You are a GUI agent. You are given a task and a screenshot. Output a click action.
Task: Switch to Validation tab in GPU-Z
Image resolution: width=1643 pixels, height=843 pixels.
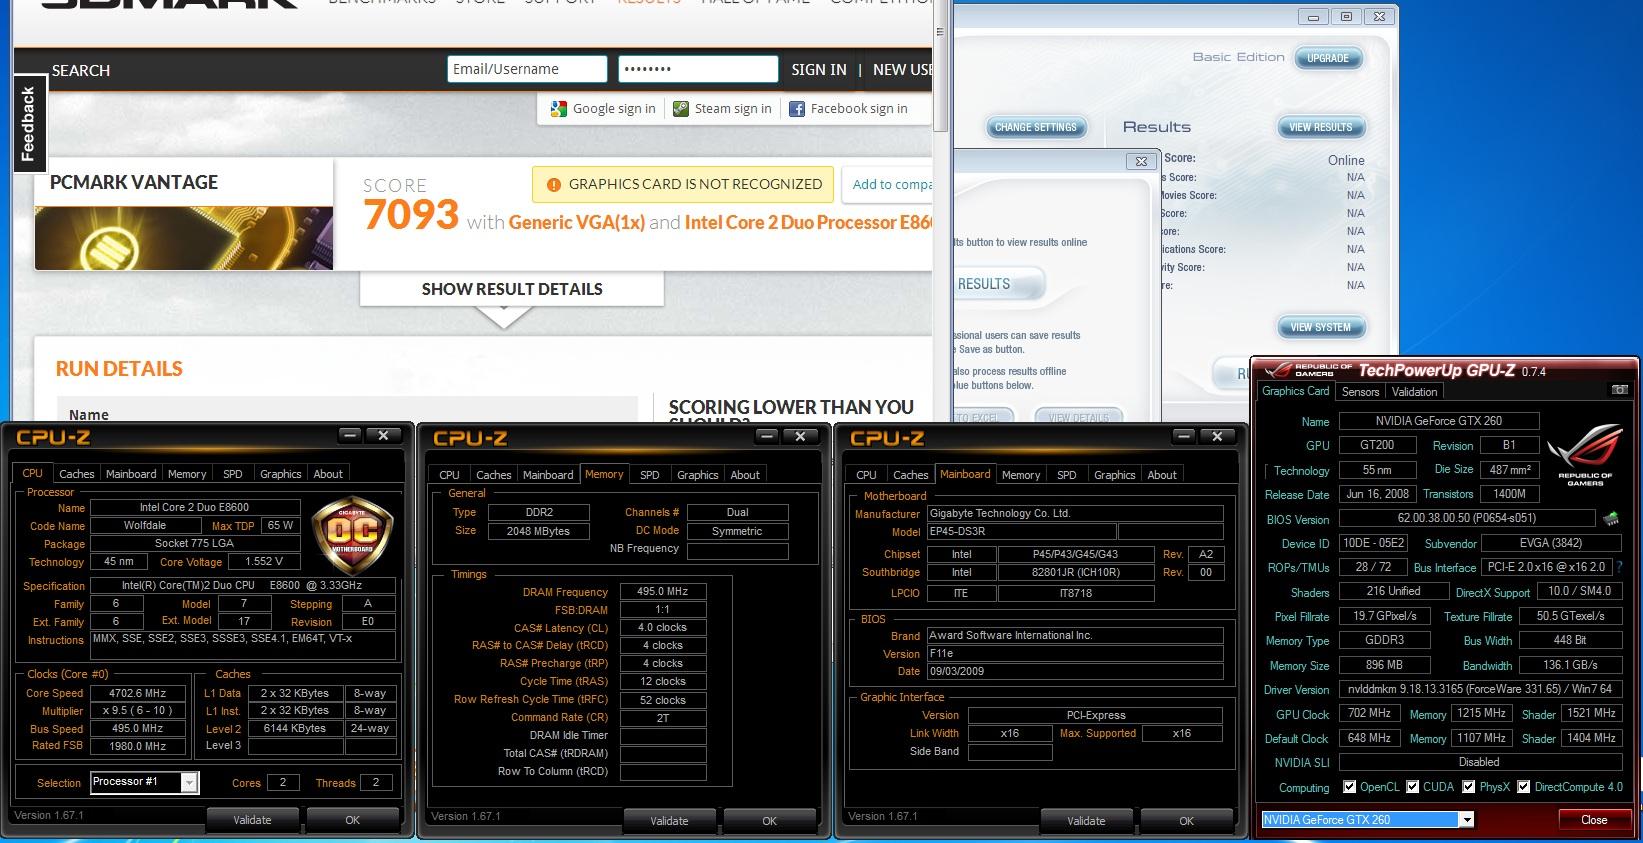click(1414, 392)
